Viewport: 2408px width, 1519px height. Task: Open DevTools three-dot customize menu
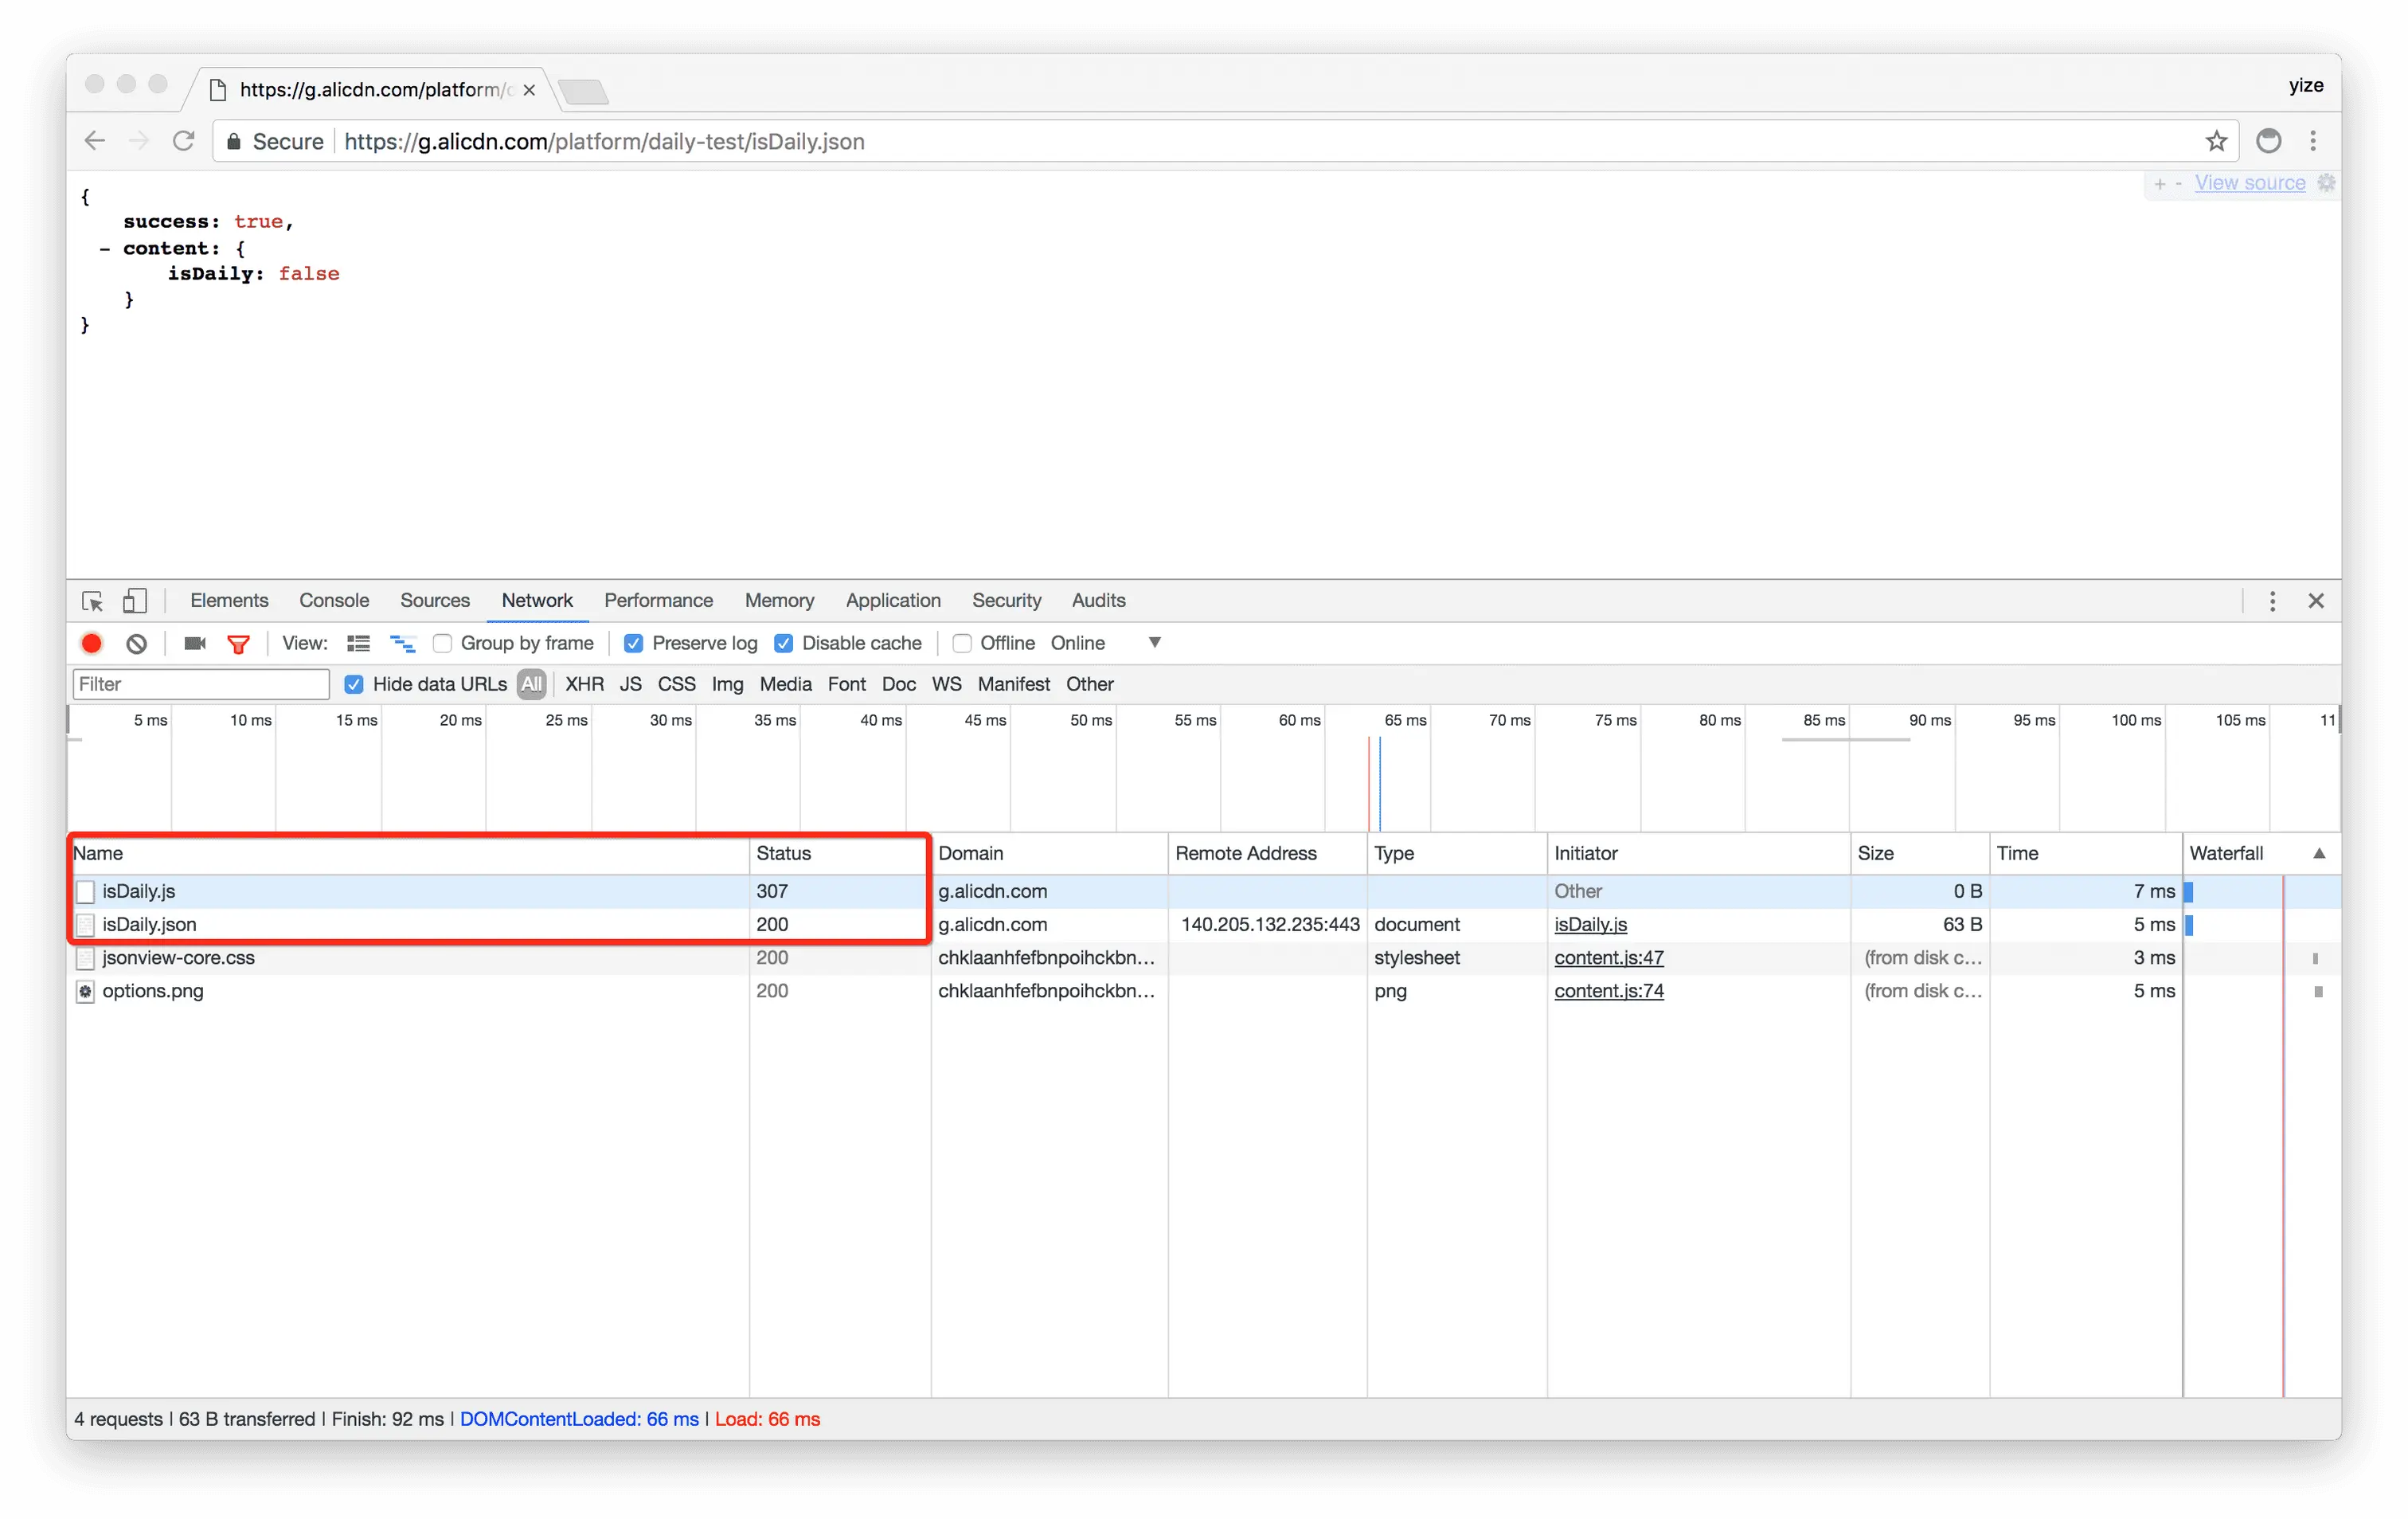click(2272, 601)
